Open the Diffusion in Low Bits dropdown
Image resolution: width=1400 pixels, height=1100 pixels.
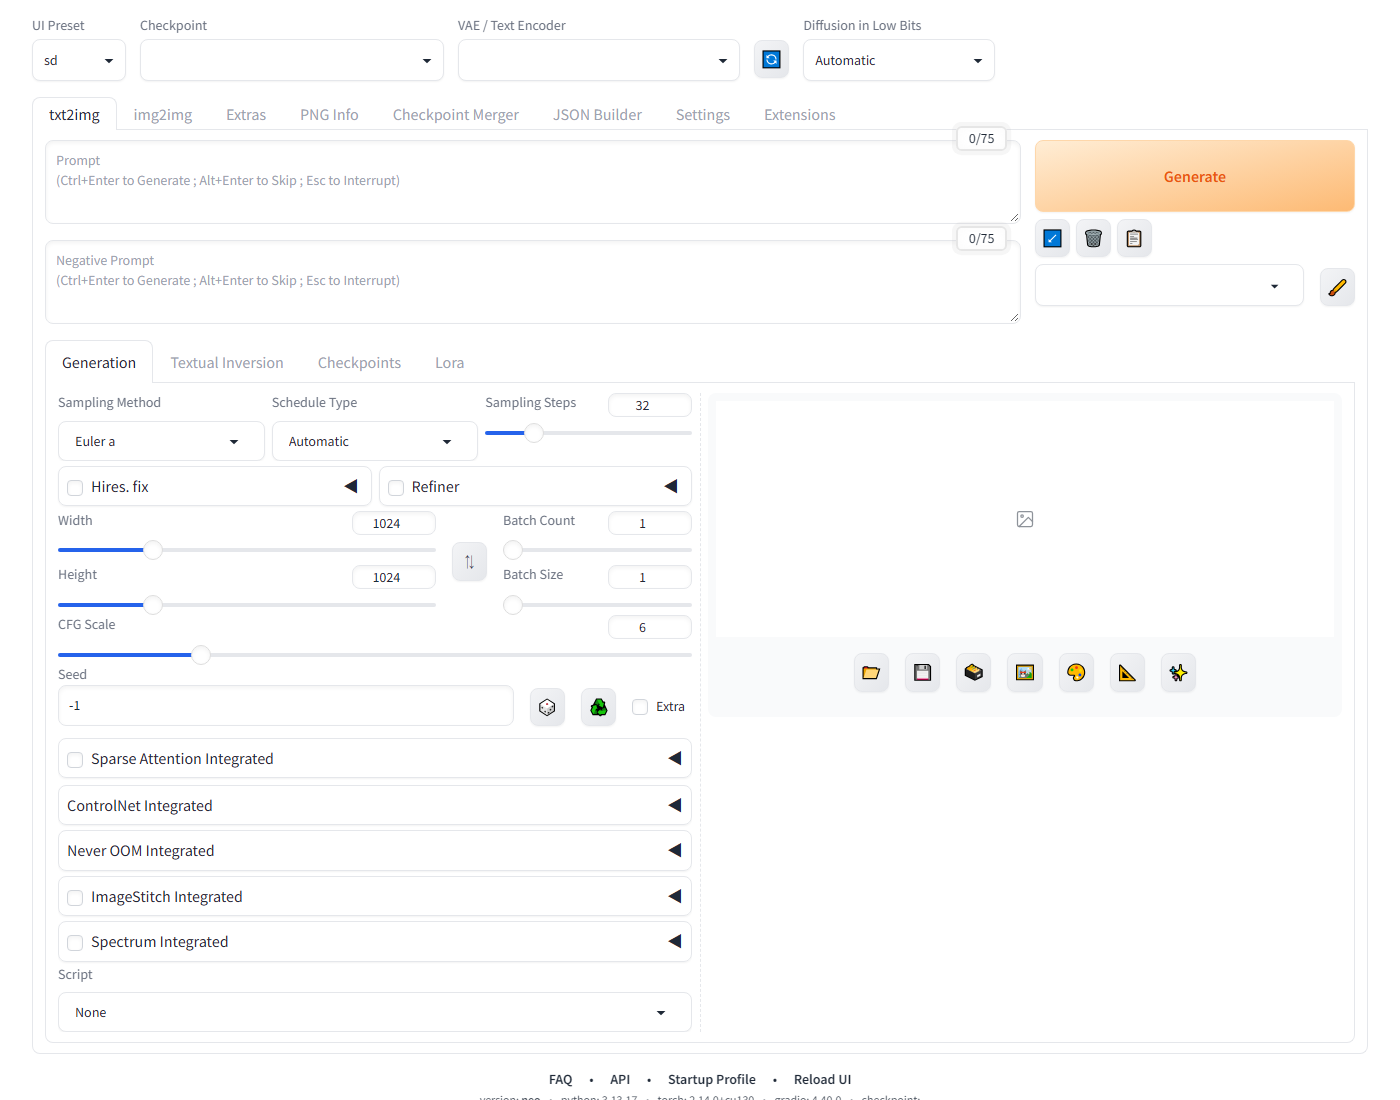(899, 60)
